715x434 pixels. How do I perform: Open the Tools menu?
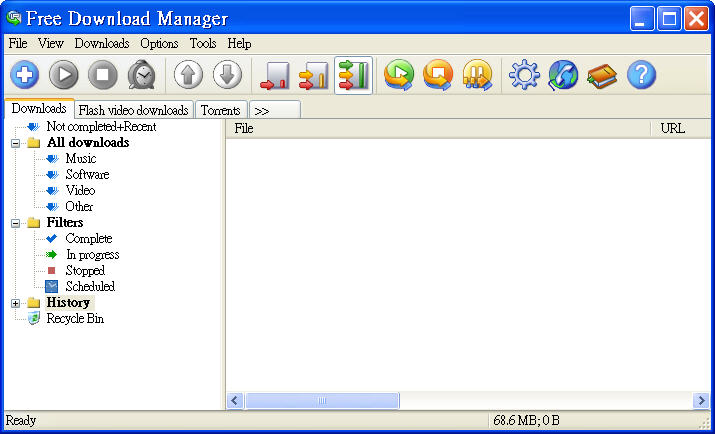coord(203,43)
